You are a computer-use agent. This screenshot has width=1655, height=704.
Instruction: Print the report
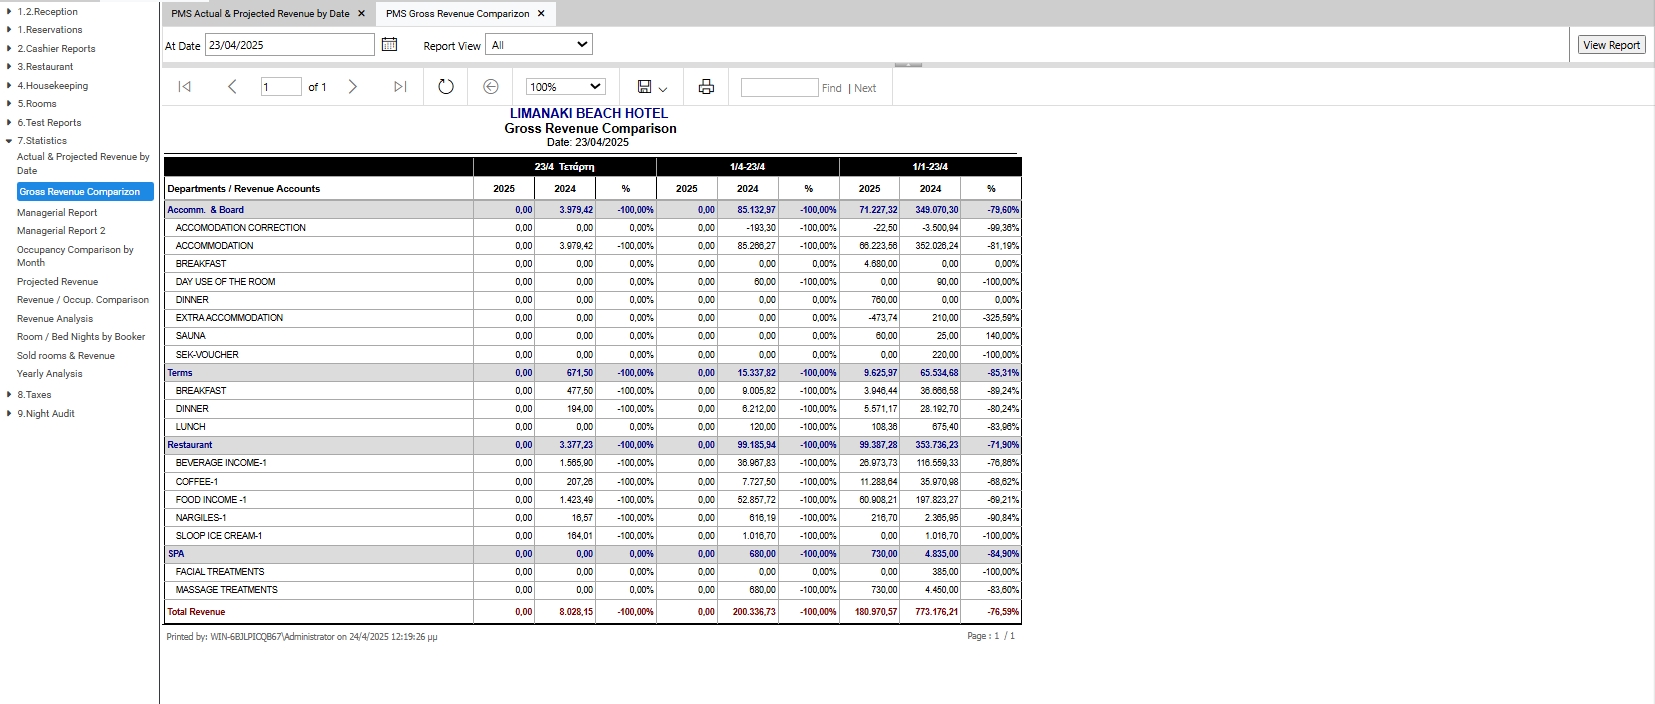[706, 87]
